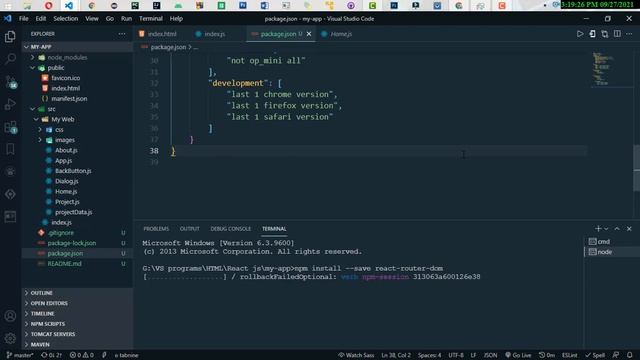Open the File menu
This screenshot has width=640, height=360.
24,18
